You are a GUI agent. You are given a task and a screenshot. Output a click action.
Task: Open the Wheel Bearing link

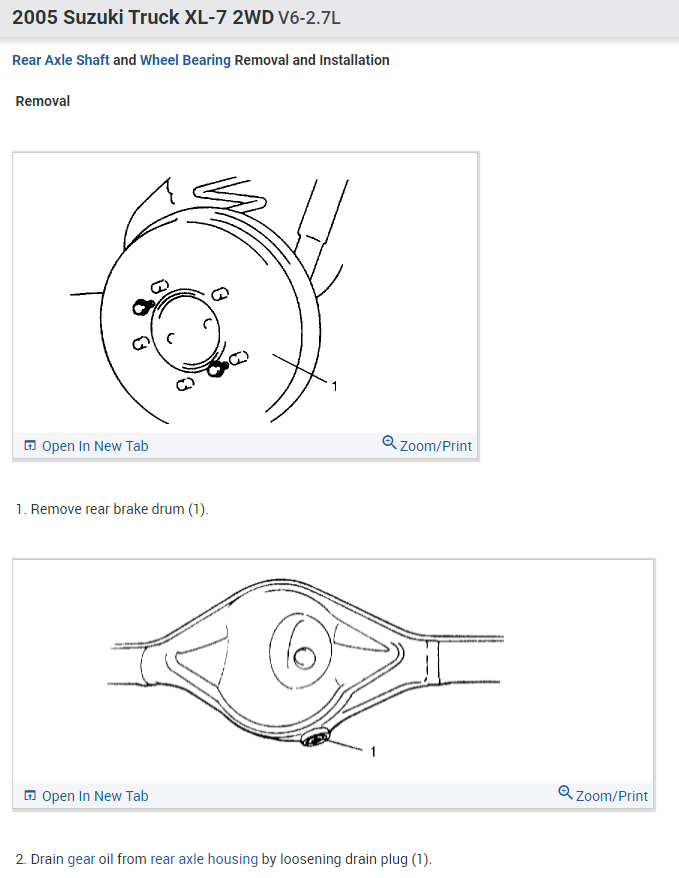point(185,60)
